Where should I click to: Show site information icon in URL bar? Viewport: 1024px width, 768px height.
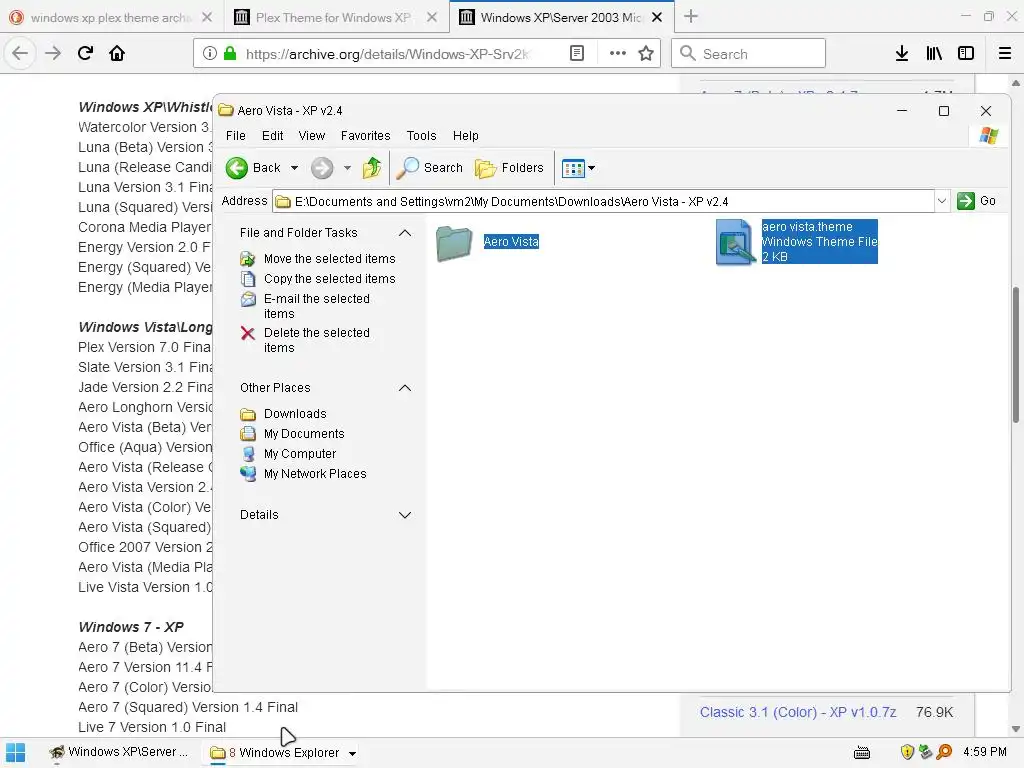point(209,54)
